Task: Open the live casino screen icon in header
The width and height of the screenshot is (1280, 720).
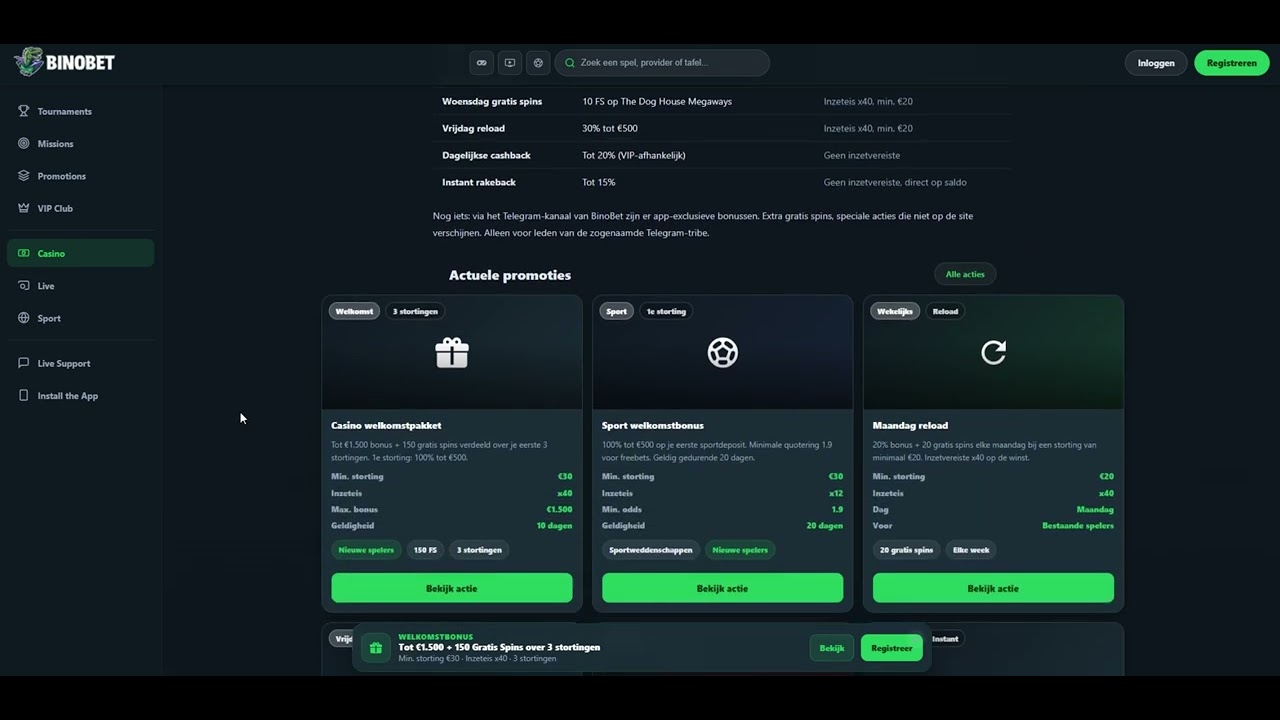Action: tap(510, 62)
